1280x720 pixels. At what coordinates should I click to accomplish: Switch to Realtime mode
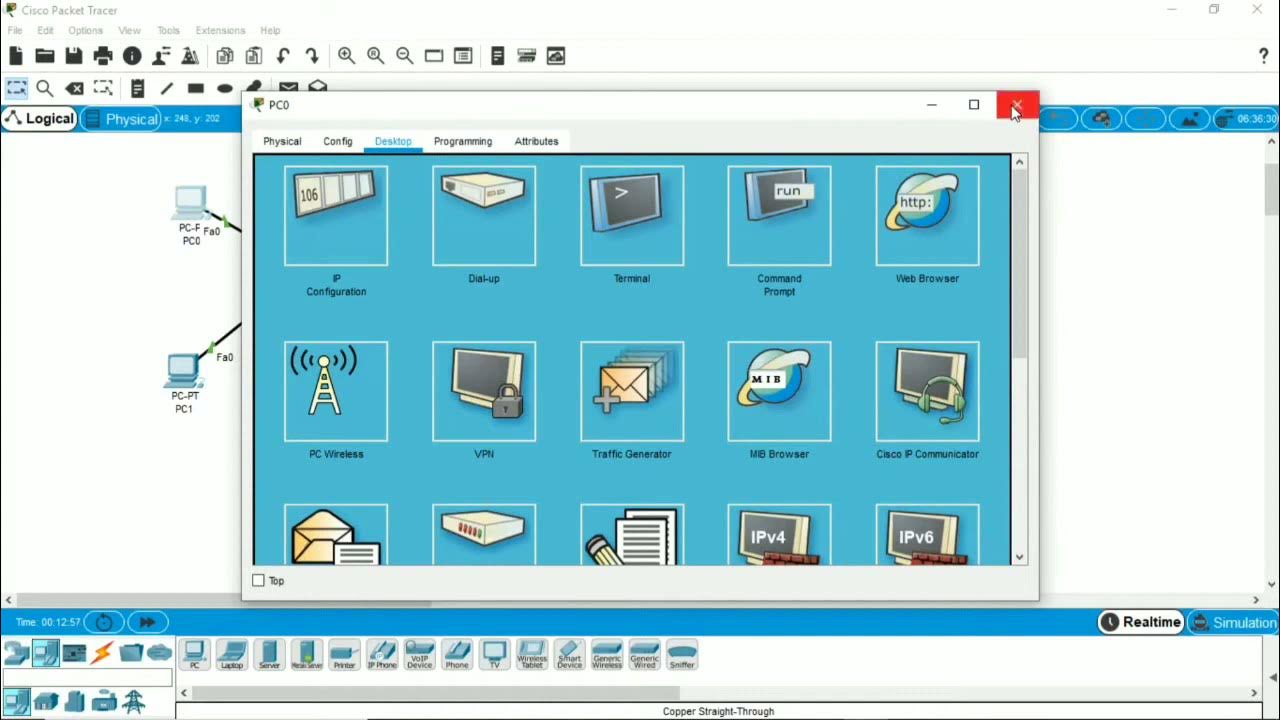(x=1140, y=622)
